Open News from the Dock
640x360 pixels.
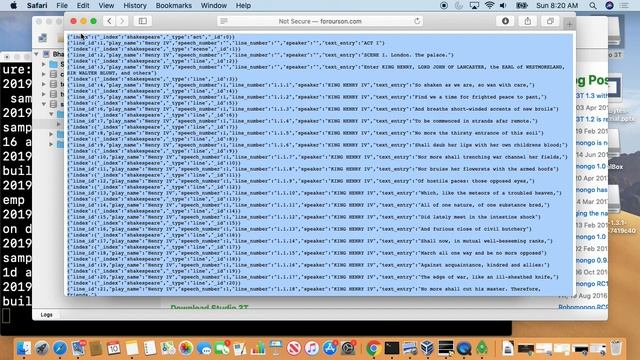coord(294,348)
